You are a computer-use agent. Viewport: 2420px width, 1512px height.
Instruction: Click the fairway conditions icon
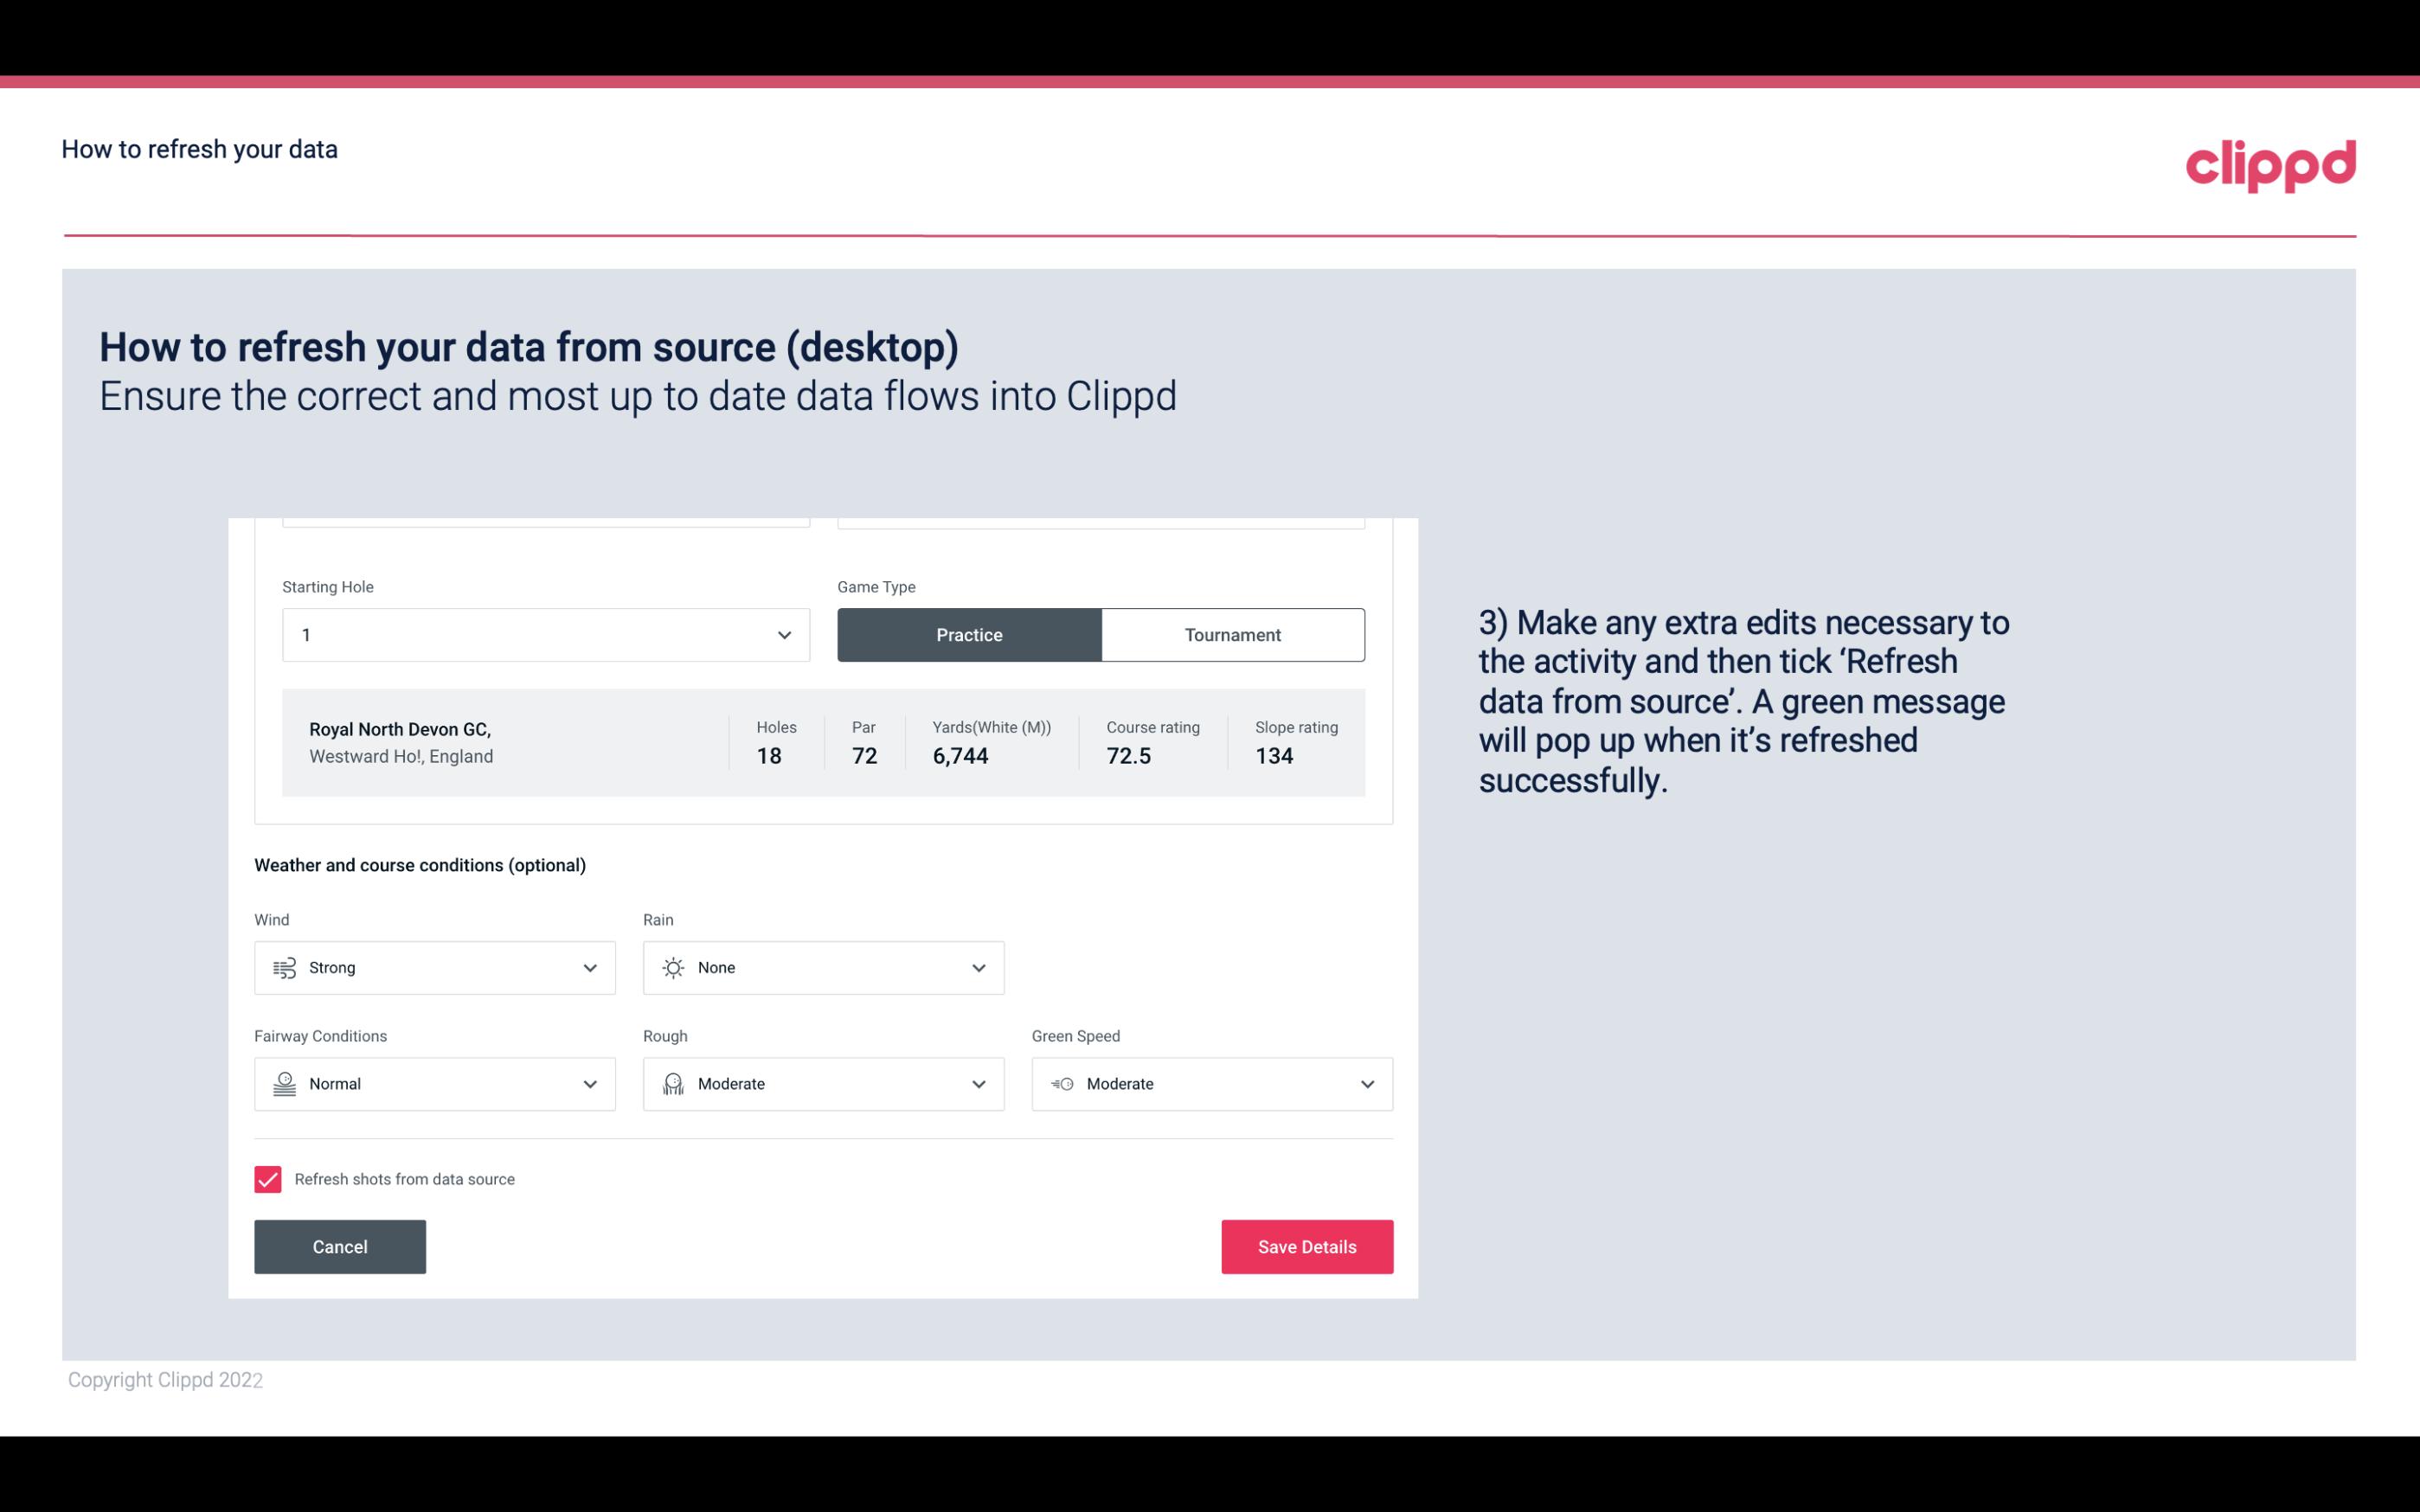pos(282,1084)
